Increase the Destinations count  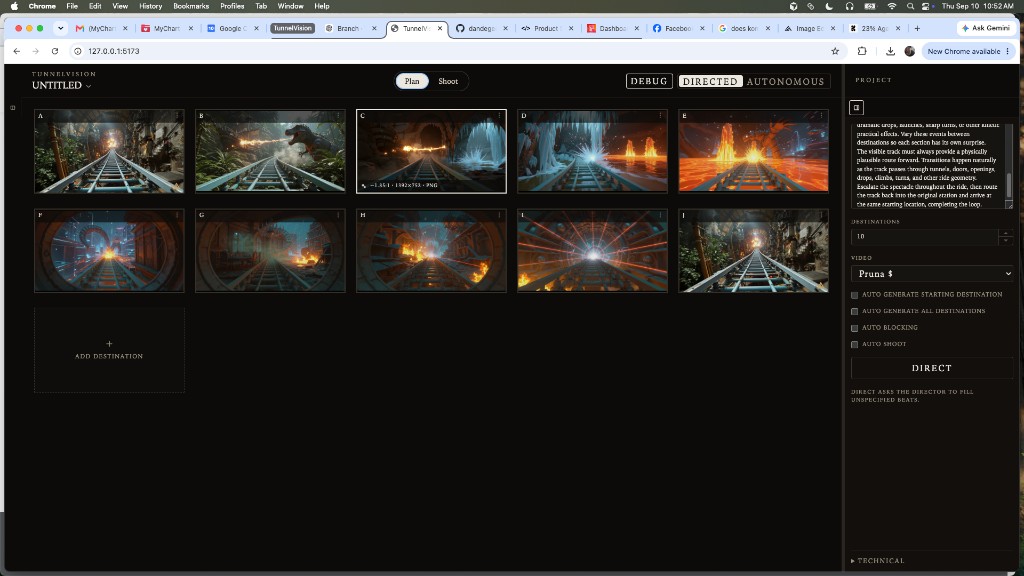click(1006, 232)
